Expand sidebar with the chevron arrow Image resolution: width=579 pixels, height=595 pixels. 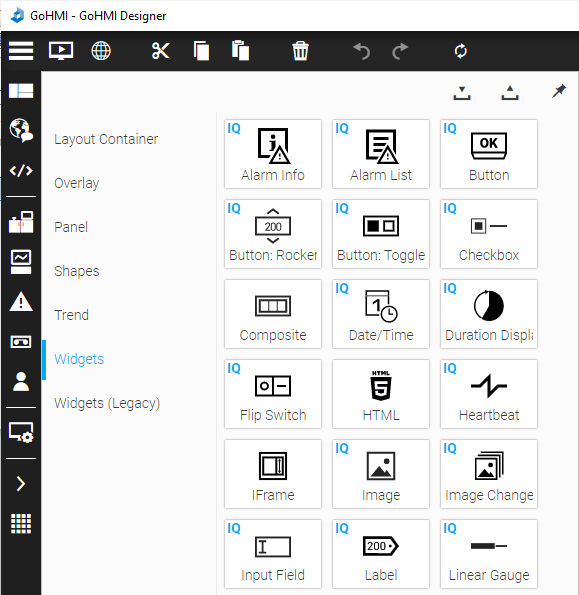click(x=21, y=483)
